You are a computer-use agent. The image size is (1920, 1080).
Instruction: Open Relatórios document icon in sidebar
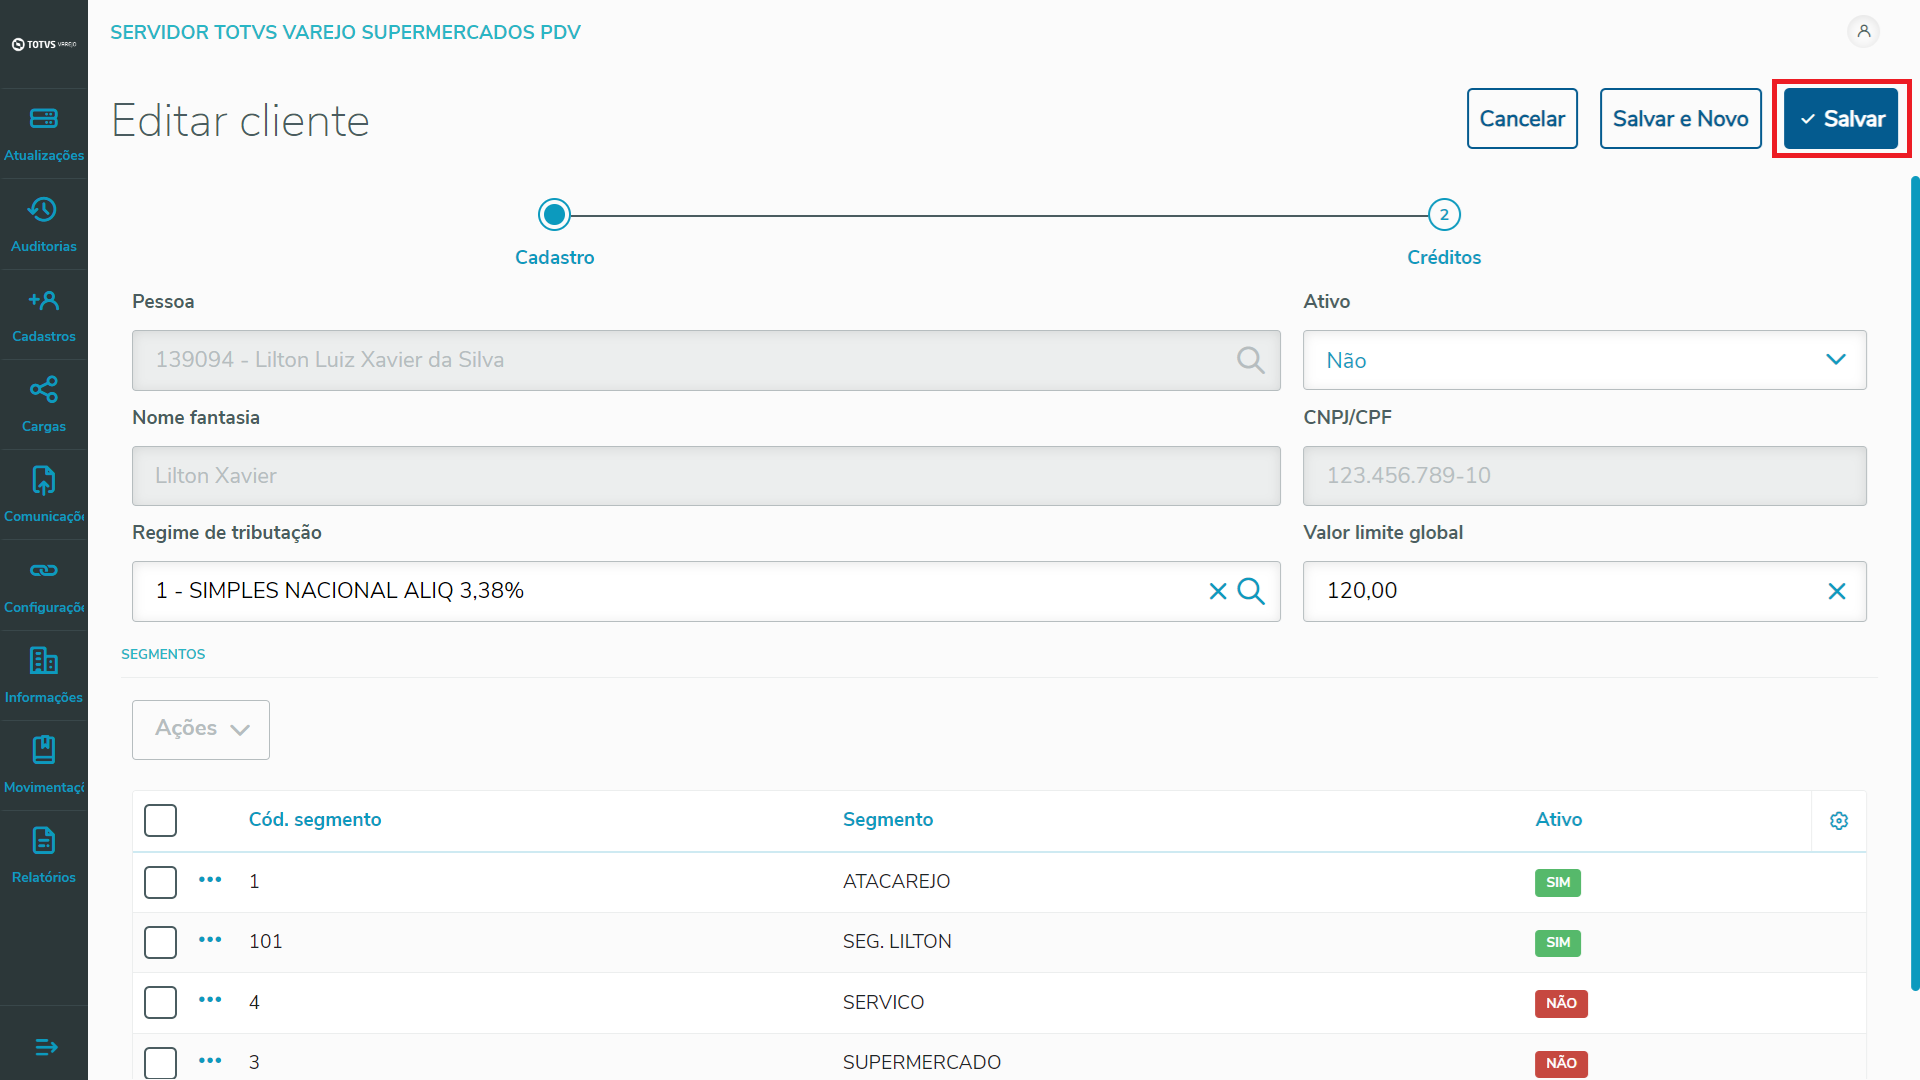(x=43, y=841)
